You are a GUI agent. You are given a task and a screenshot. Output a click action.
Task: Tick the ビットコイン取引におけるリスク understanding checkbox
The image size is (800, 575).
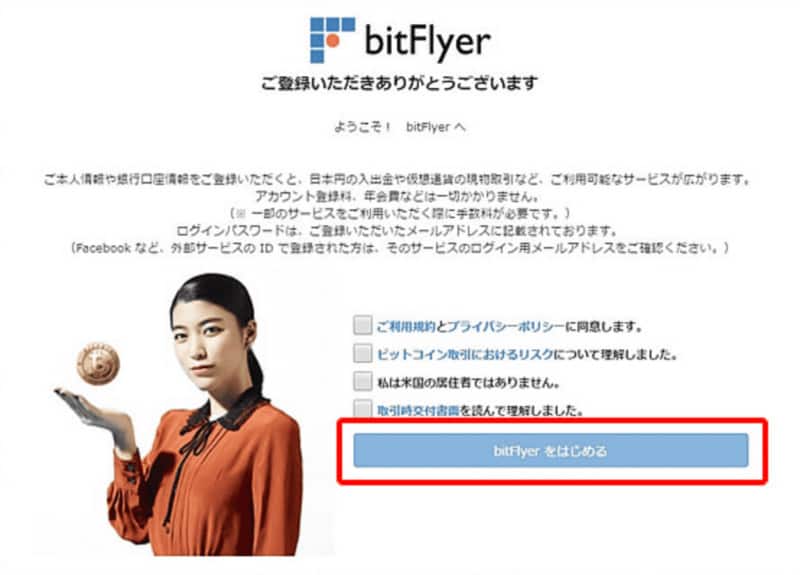362,353
